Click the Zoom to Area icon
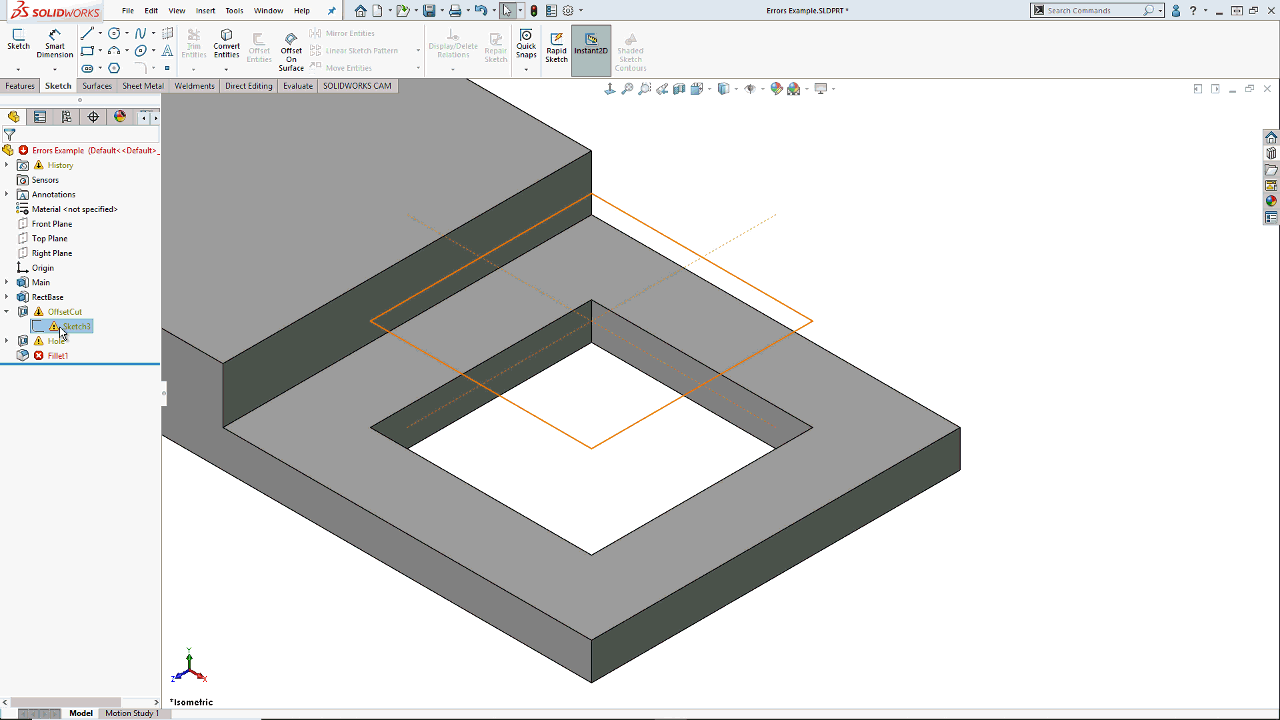 coord(645,89)
